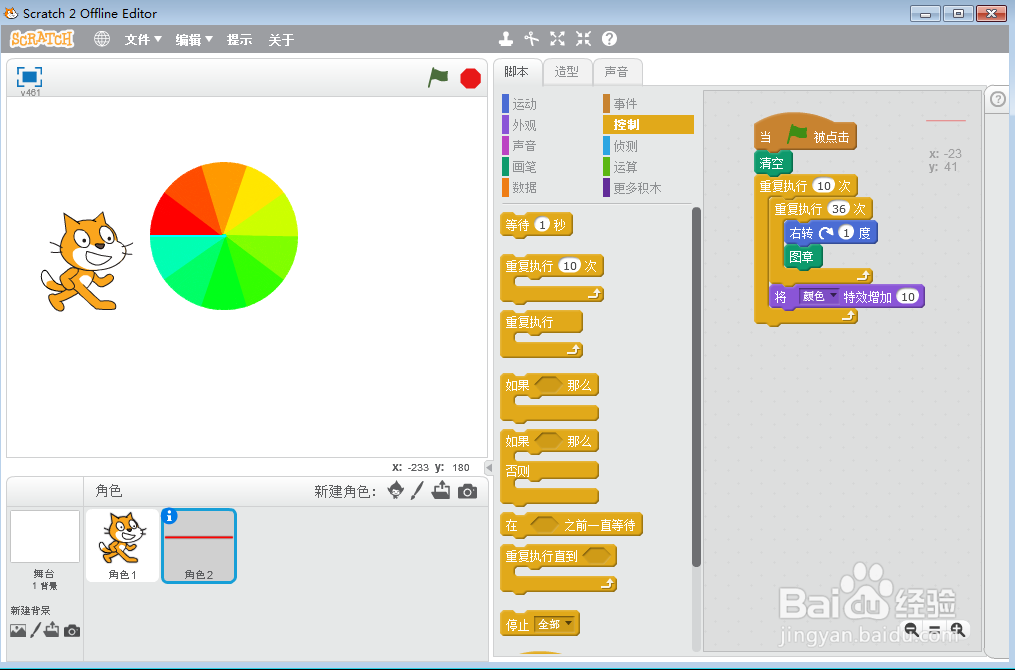Select the 数据 data category
The height and width of the screenshot is (670, 1015).
[x=524, y=188]
